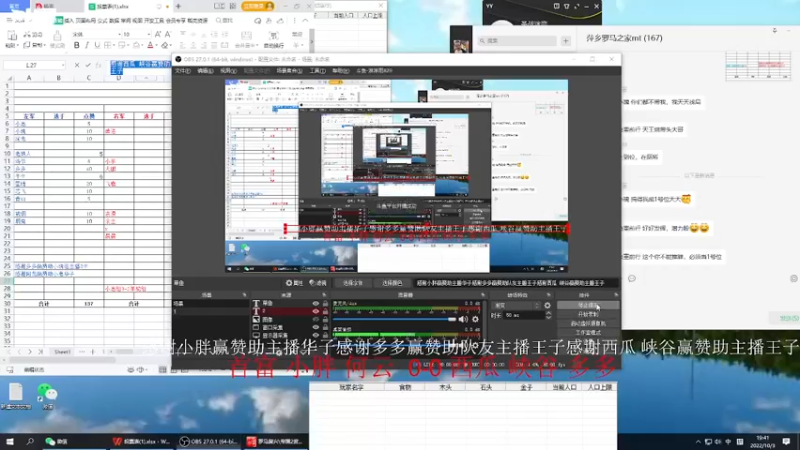Open the OBS source filters button

click(x=318, y=283)
